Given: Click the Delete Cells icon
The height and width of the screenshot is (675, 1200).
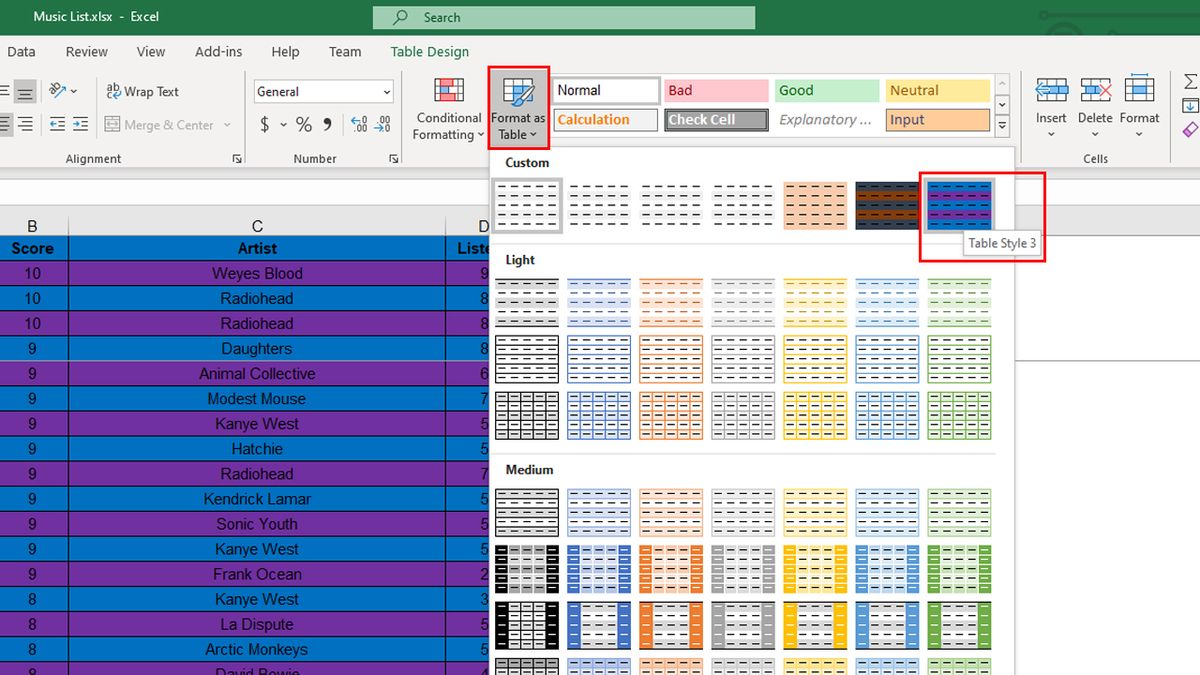Looking at the screenshot, I should pos(1096,89).
